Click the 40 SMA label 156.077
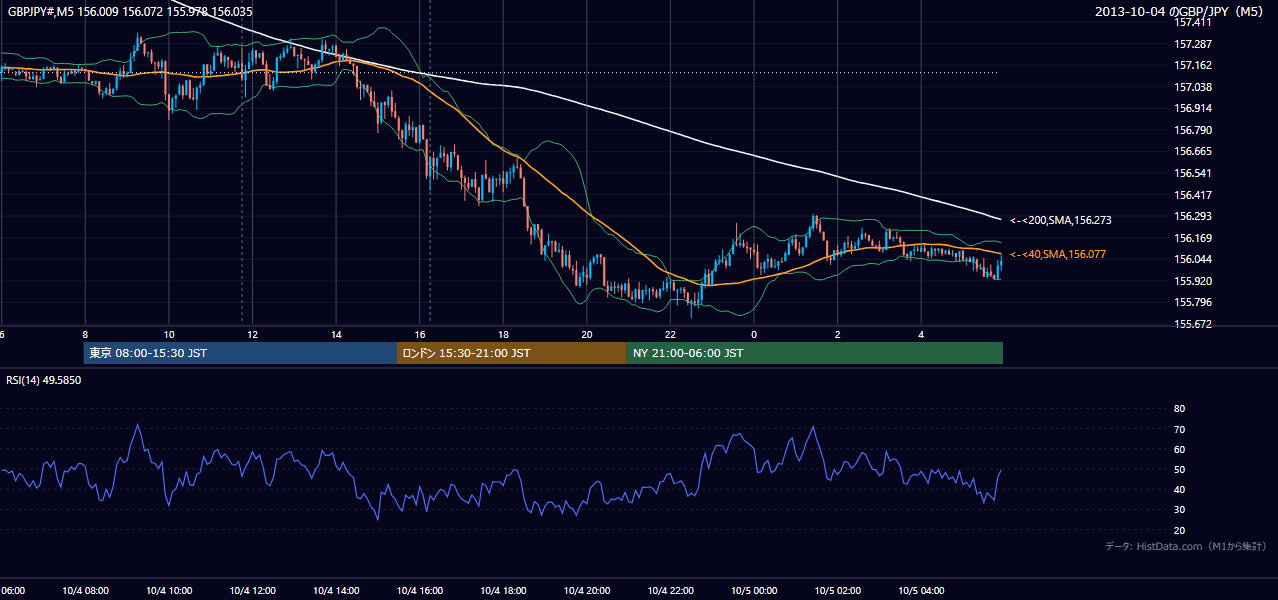1278x600 pixels. tap(1058, 255)
